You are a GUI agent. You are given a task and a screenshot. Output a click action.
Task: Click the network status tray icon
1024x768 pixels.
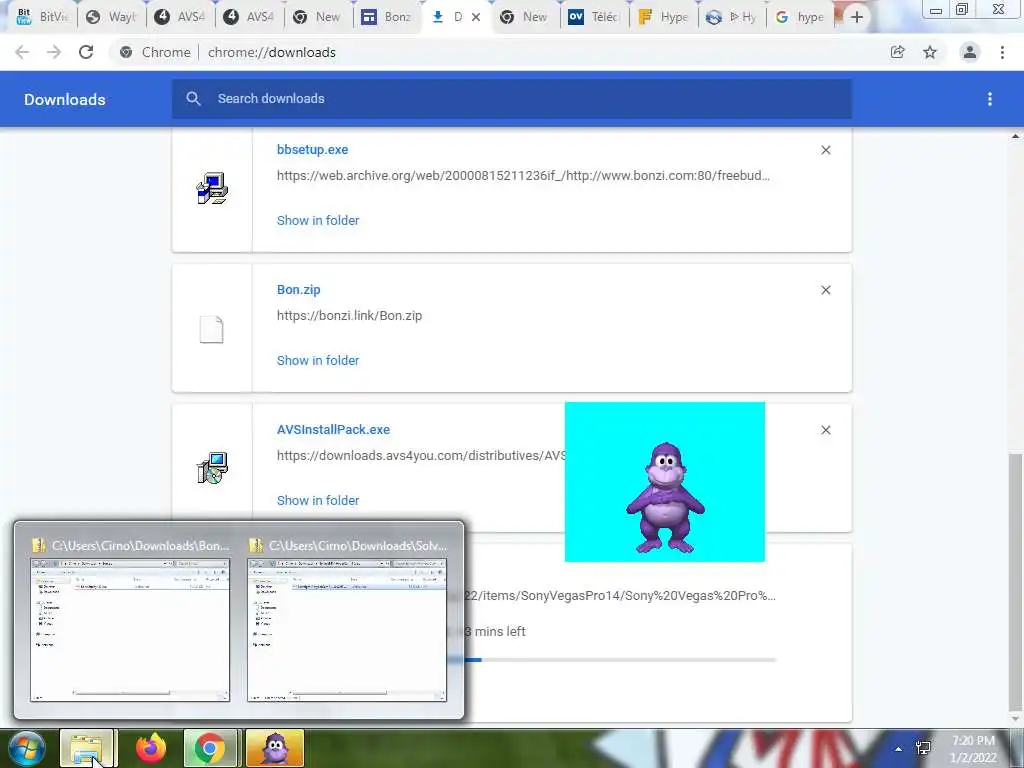pos(923,748)
